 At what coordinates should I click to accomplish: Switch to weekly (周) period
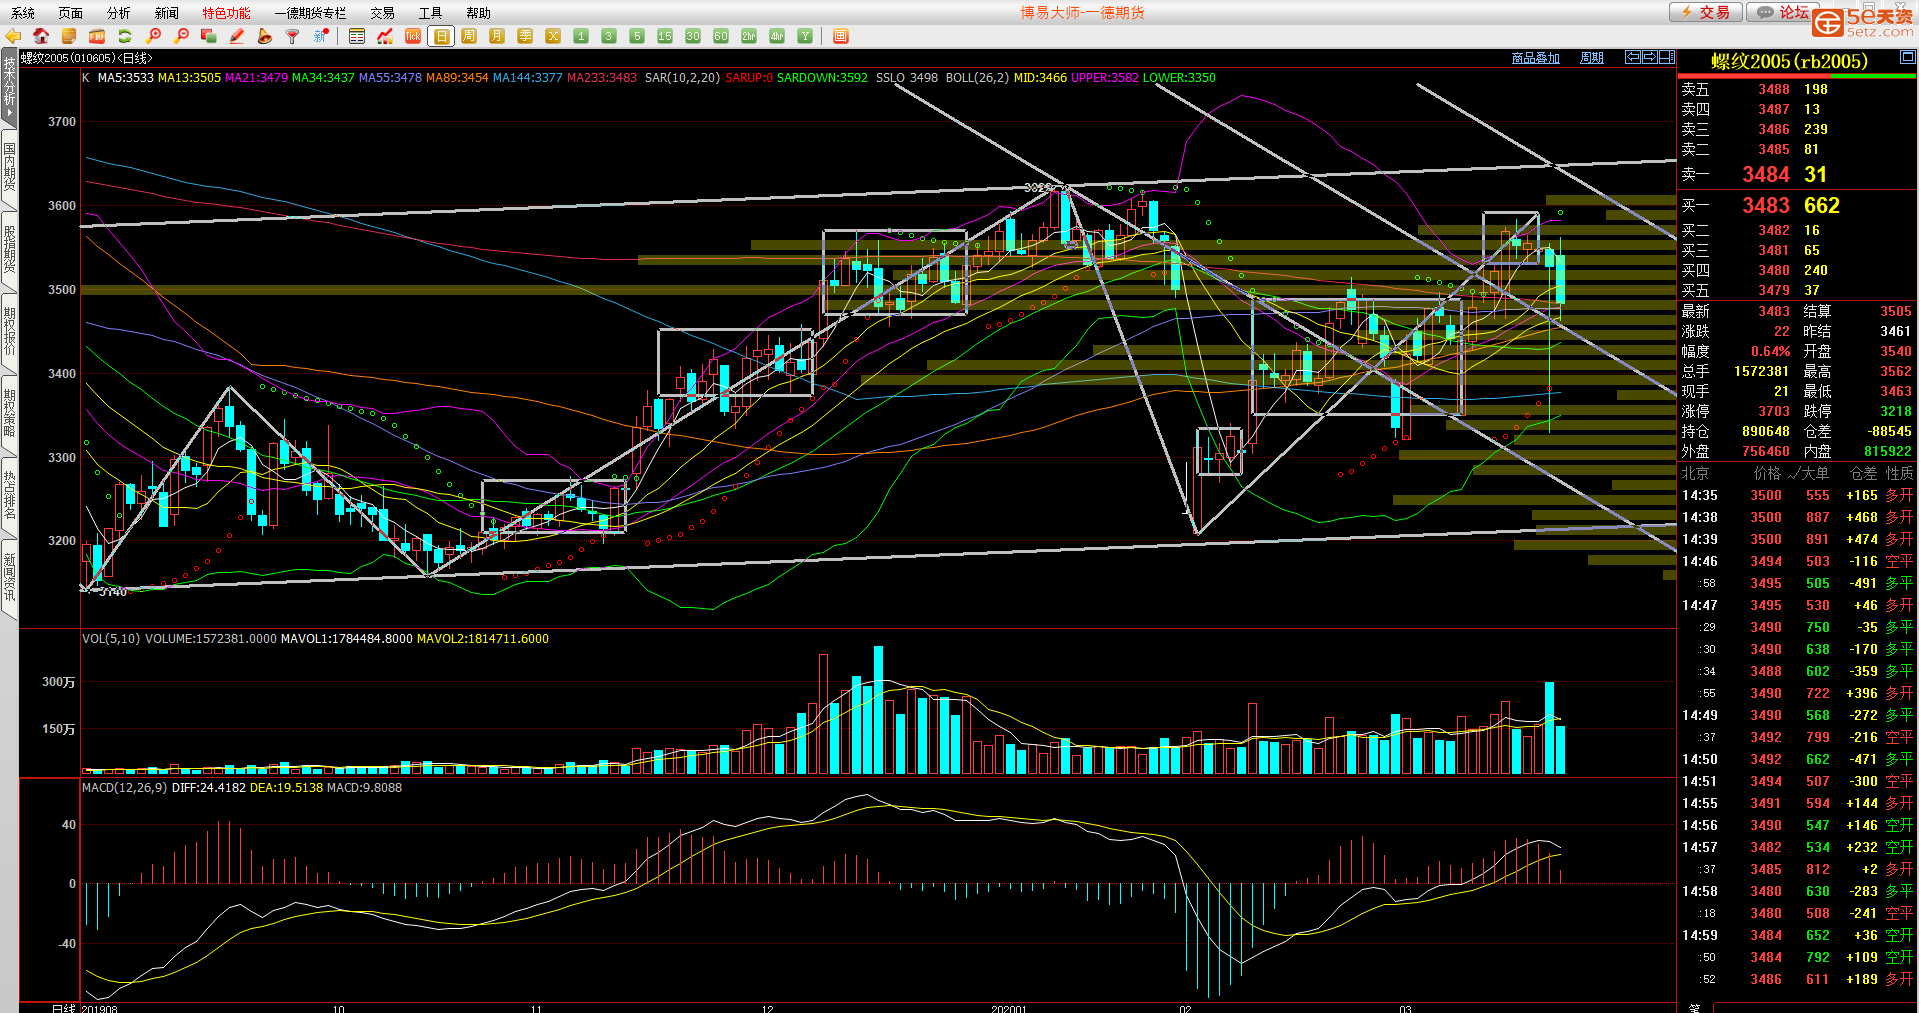click(468, 36)
